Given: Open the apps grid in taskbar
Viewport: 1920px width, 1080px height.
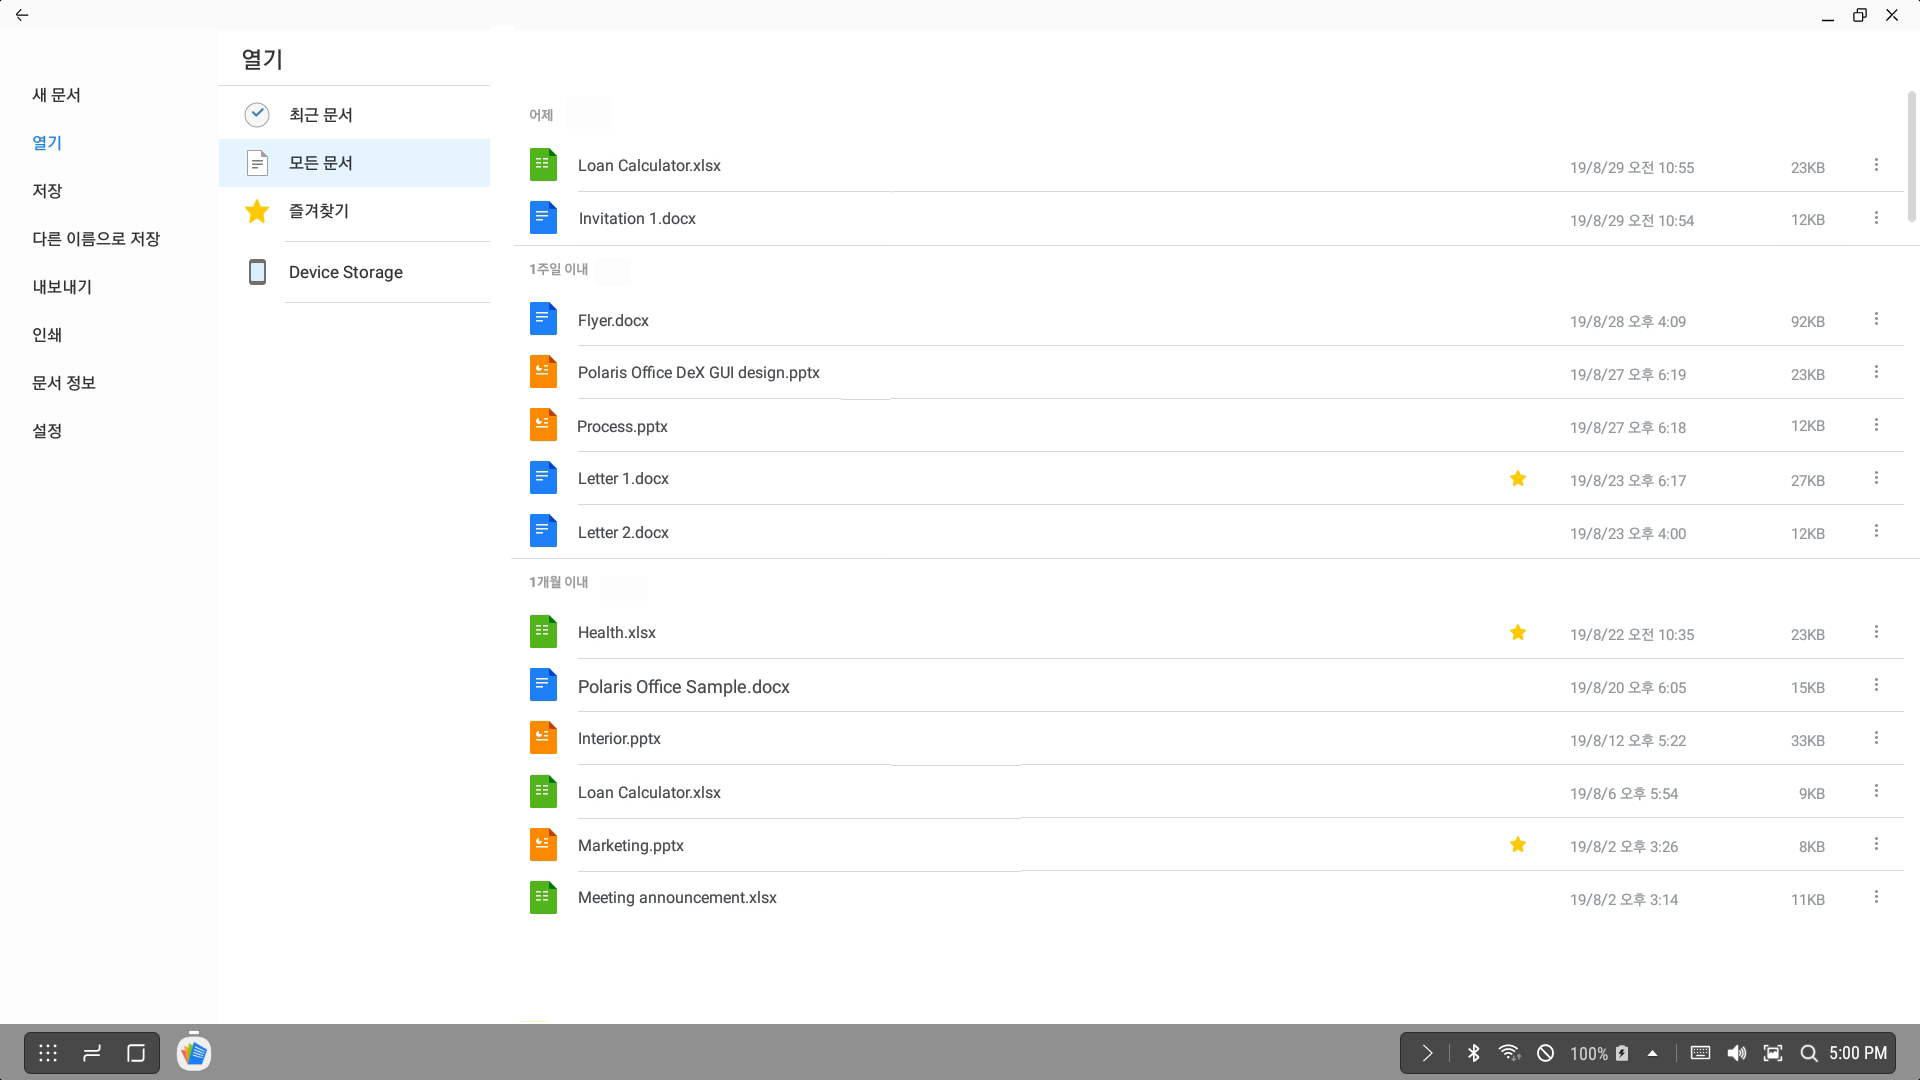Looking at the screenshot, I should tap(48, 1053).
